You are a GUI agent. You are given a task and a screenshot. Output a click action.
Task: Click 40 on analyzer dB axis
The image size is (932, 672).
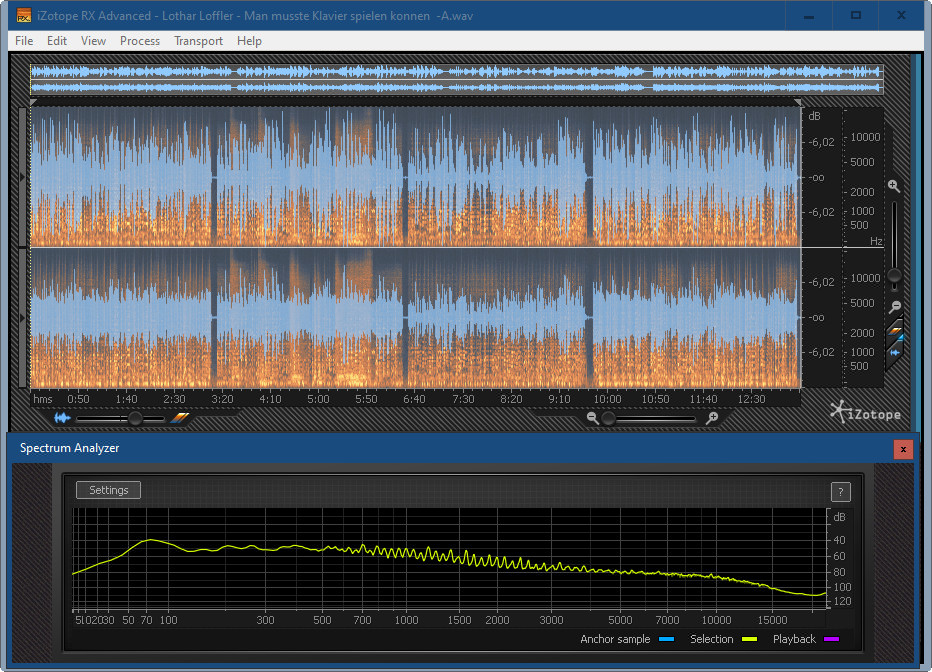pos(839,540)
